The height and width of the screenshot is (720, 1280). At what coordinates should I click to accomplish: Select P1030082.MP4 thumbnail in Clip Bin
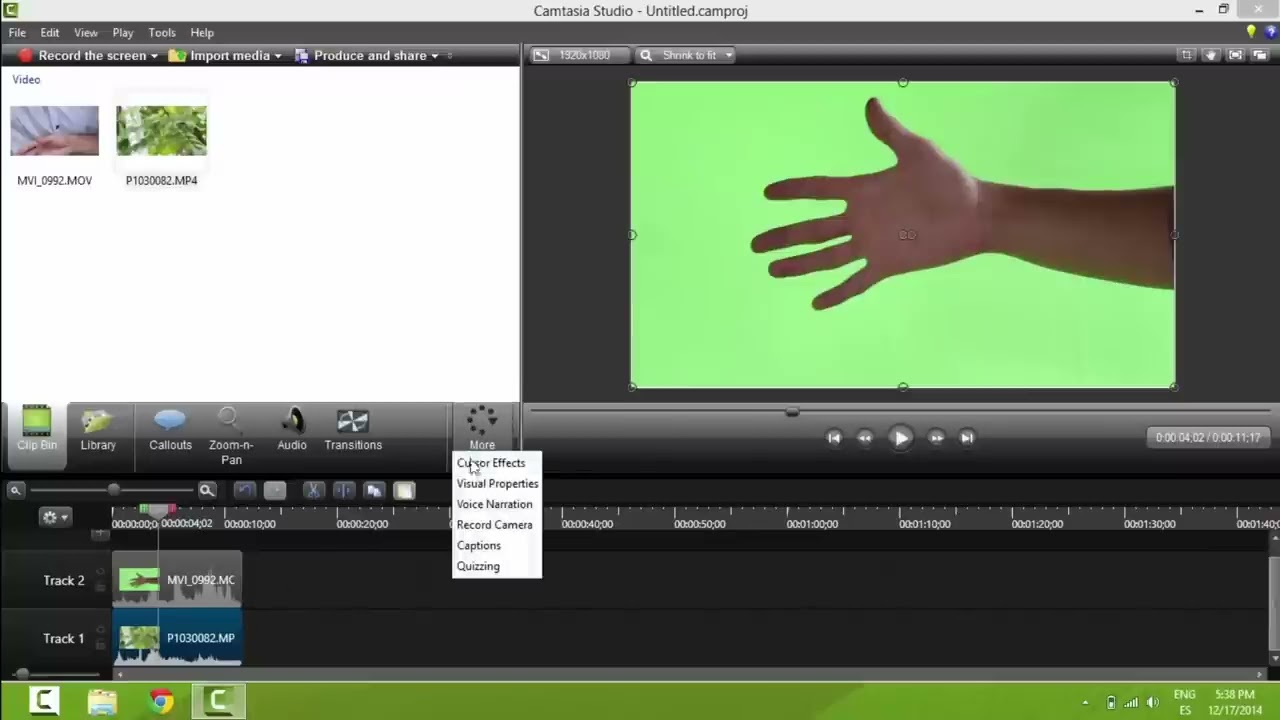point(161,131)
